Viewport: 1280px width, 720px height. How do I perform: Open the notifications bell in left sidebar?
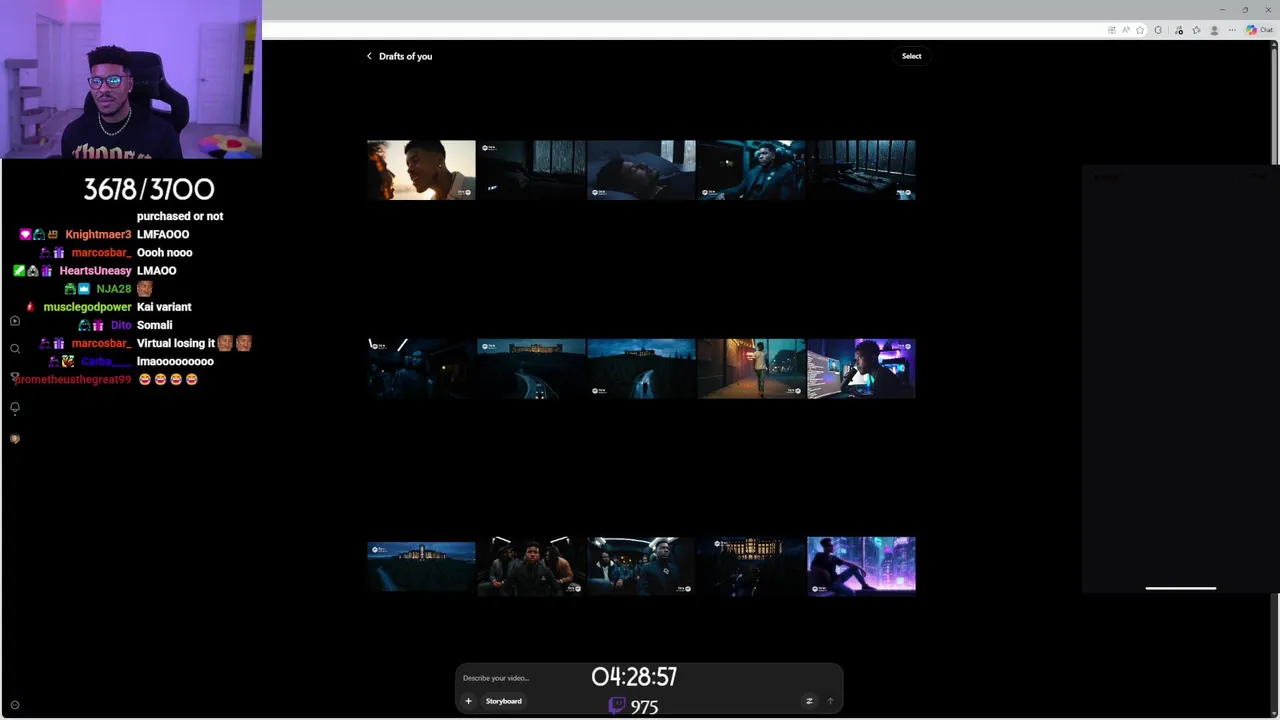14,408
